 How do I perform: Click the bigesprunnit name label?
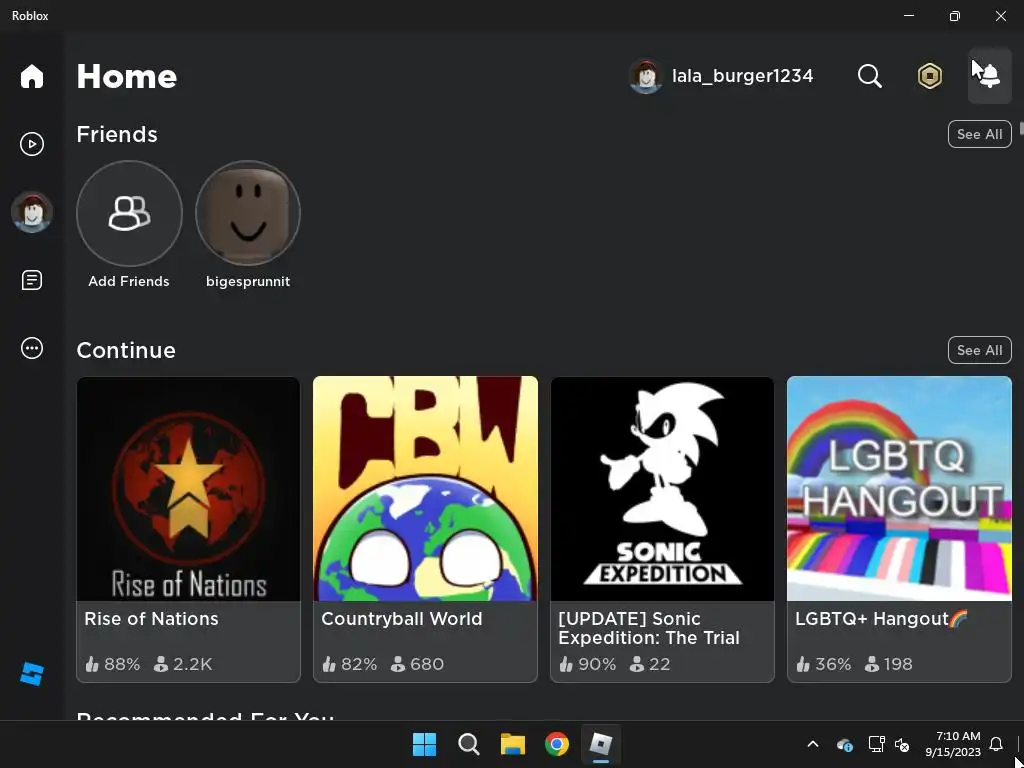[248, 281]
